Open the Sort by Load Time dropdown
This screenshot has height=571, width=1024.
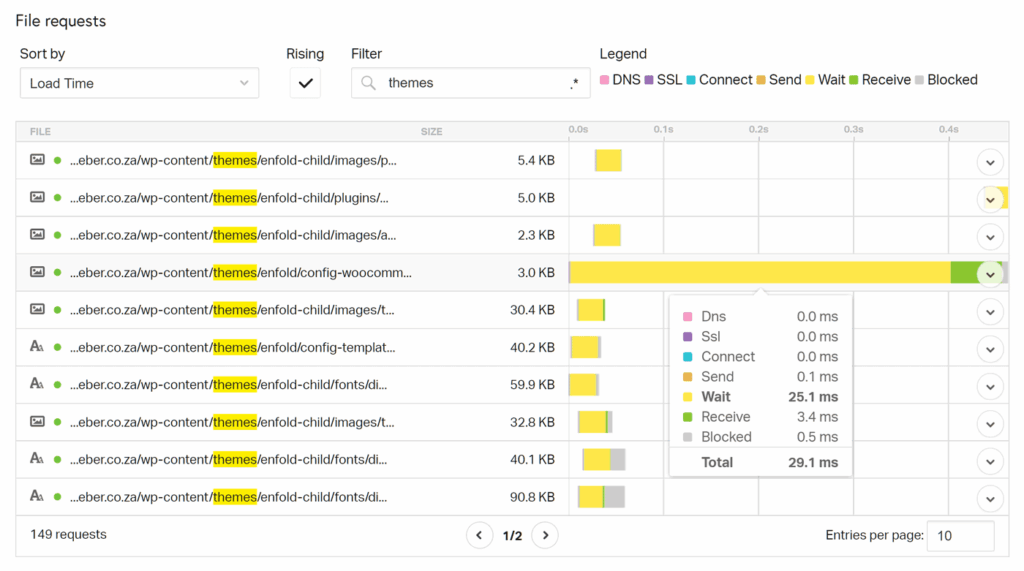tap(139, 83)
